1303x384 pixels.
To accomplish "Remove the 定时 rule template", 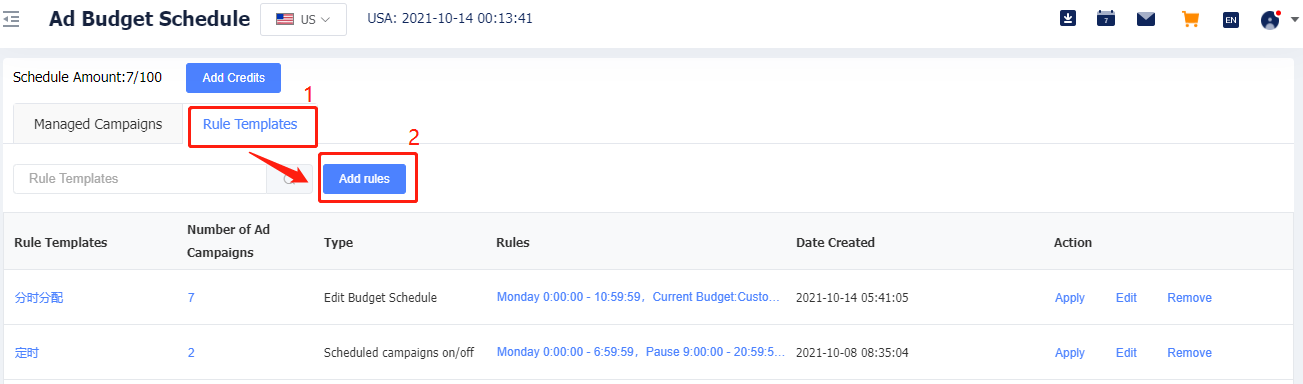I will tap(1189, 353).
